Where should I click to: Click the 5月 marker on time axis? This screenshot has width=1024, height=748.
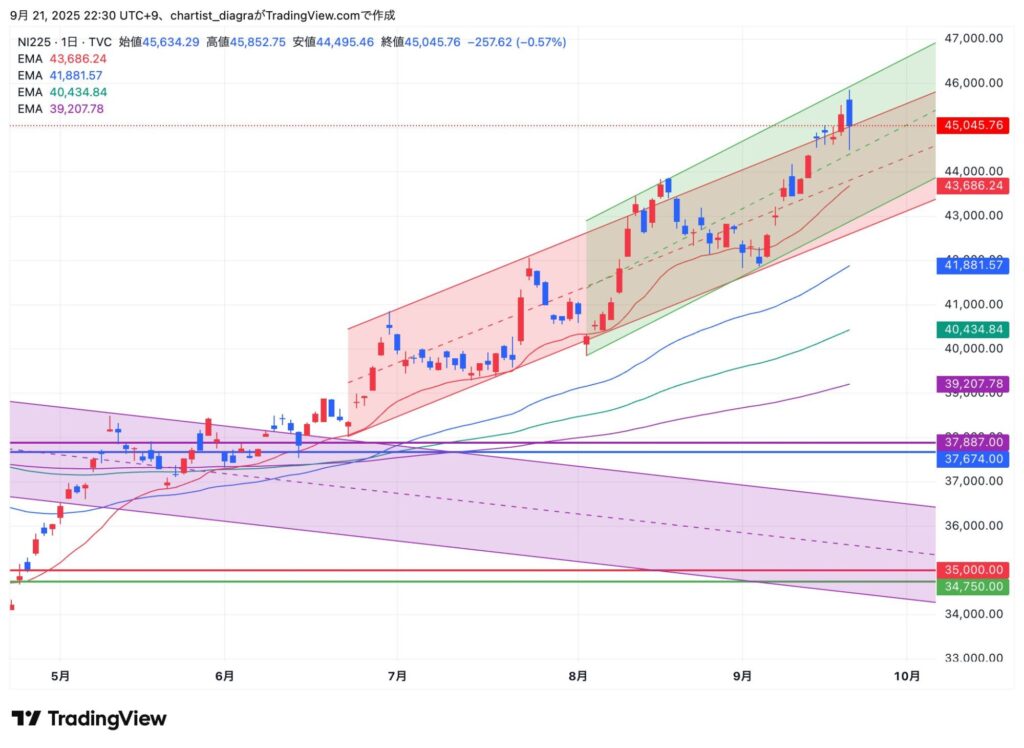point(60,677)
